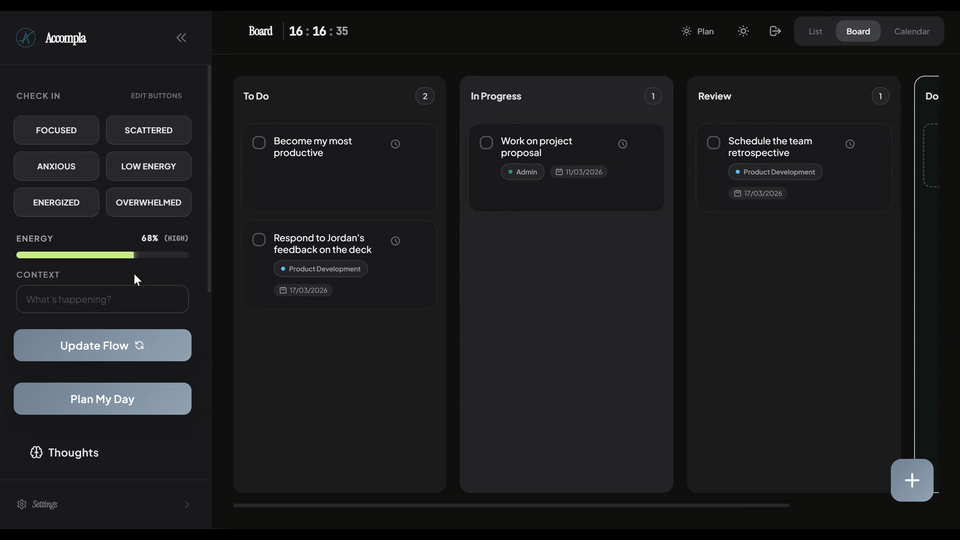
Task: Expand the Settings section
Action: [102, 504]
